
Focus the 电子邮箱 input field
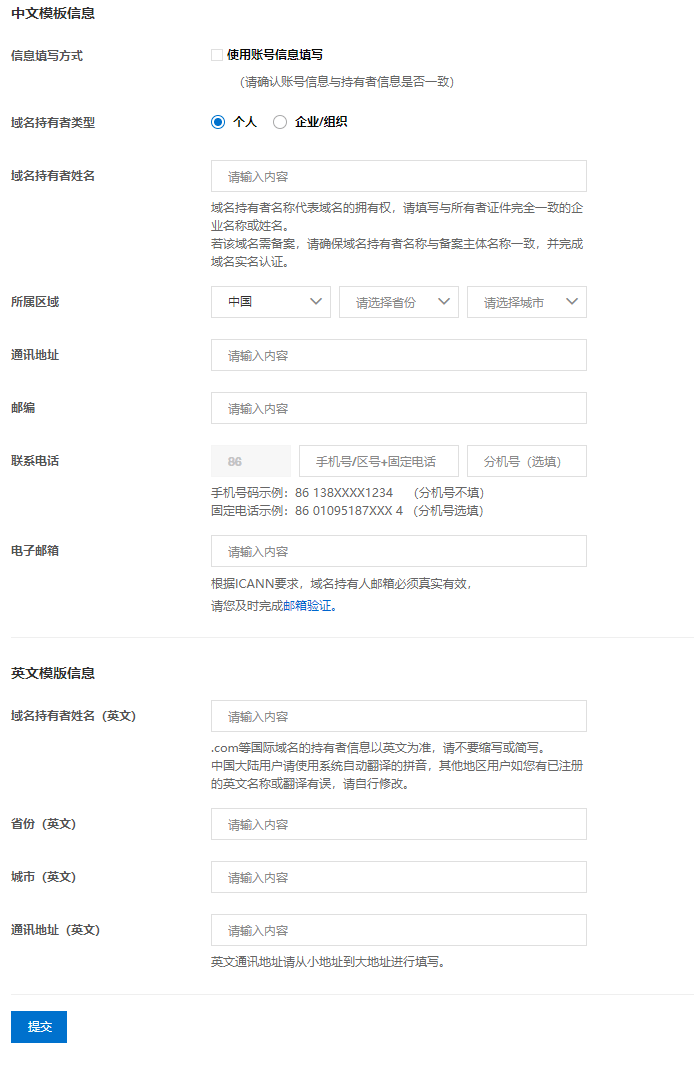(399, 551)
